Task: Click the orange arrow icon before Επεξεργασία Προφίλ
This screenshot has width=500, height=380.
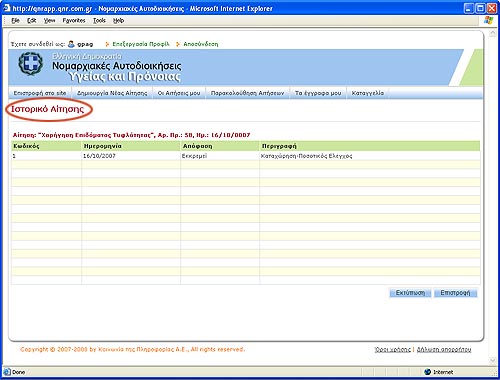Action: coord(107,44)
